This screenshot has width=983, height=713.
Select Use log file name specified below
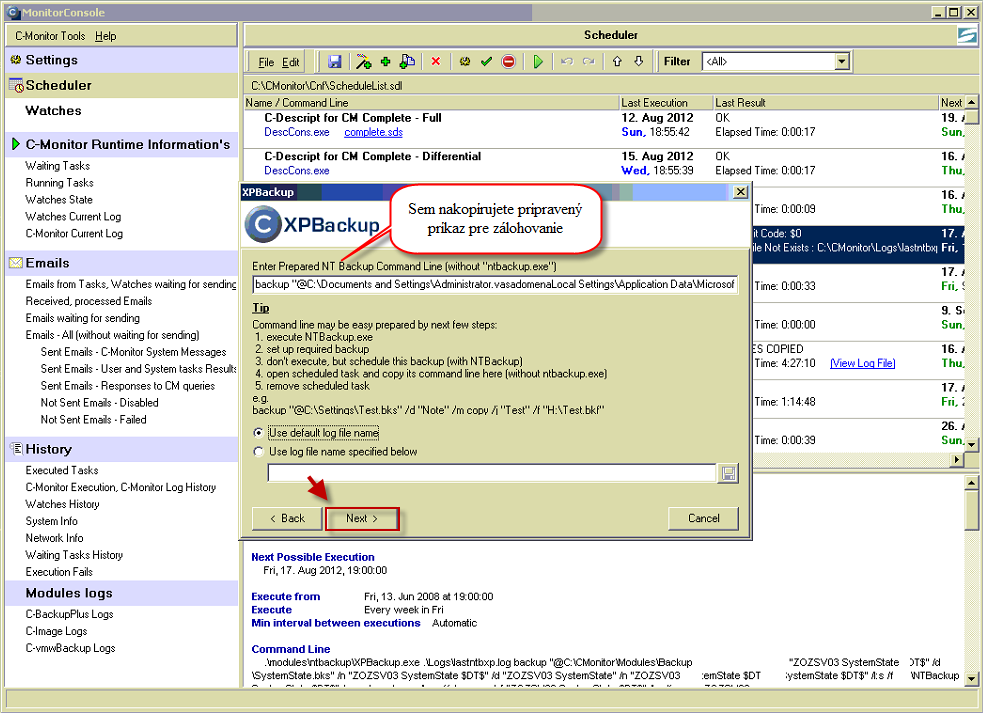point(258,452)
